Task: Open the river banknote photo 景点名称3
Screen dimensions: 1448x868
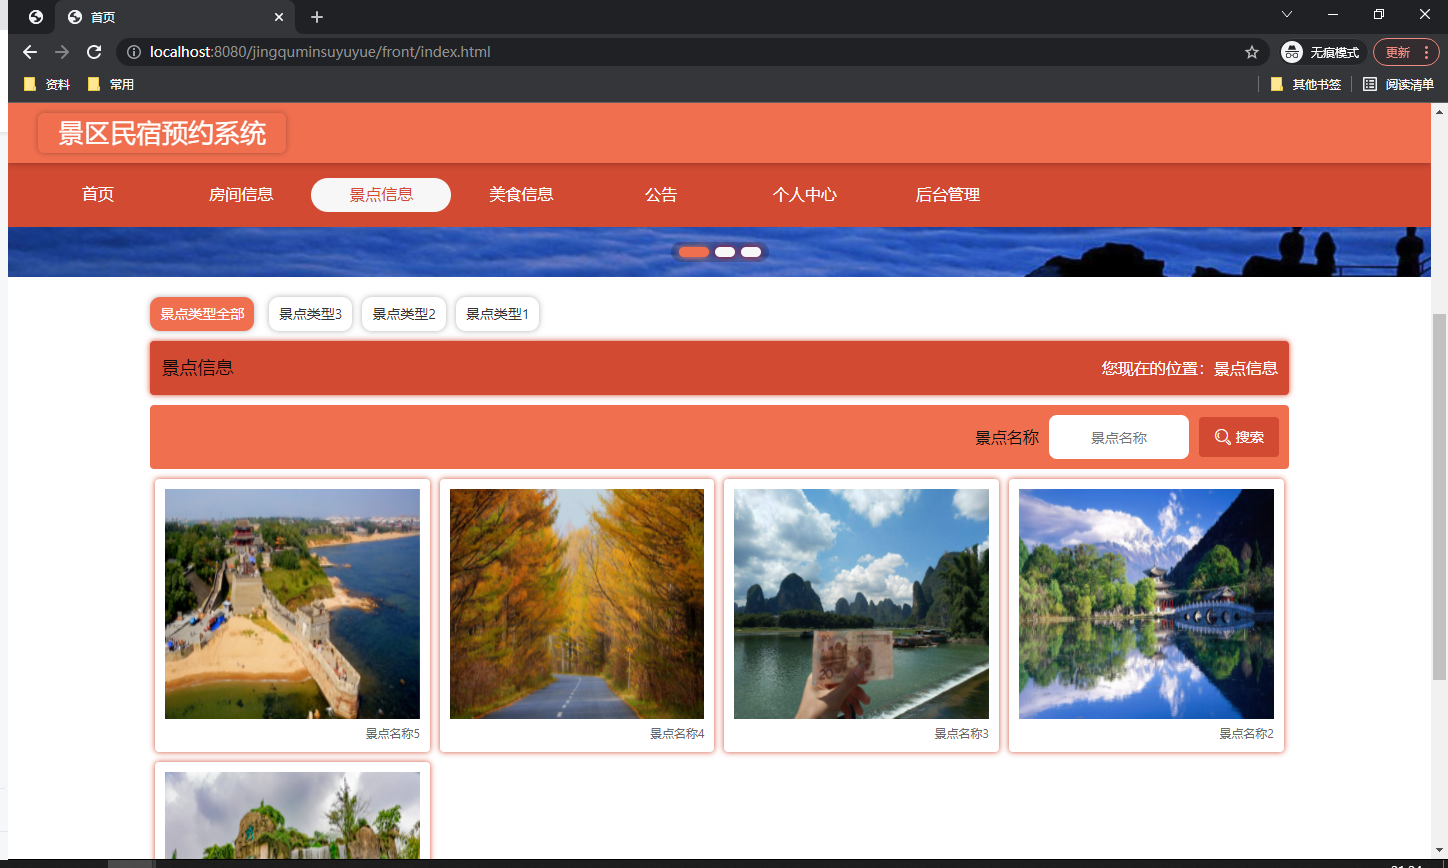Action: point(861,604)
